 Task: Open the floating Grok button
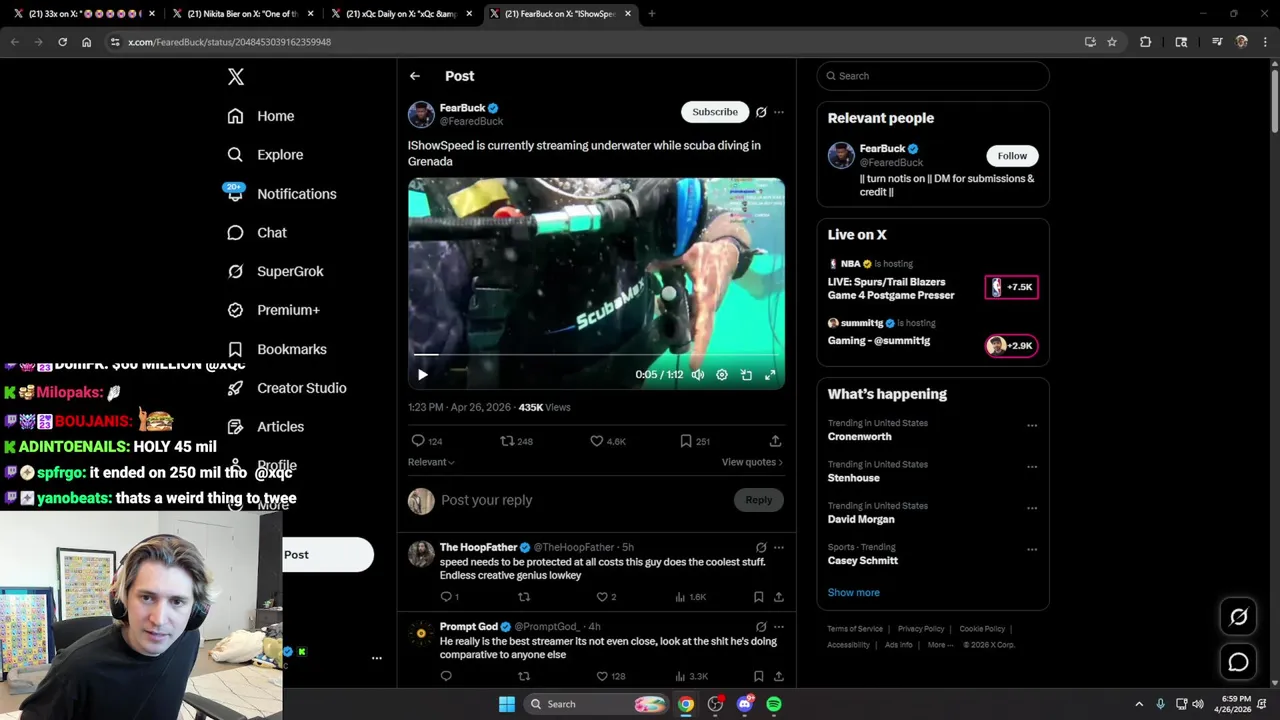[x=1238, y=617]
